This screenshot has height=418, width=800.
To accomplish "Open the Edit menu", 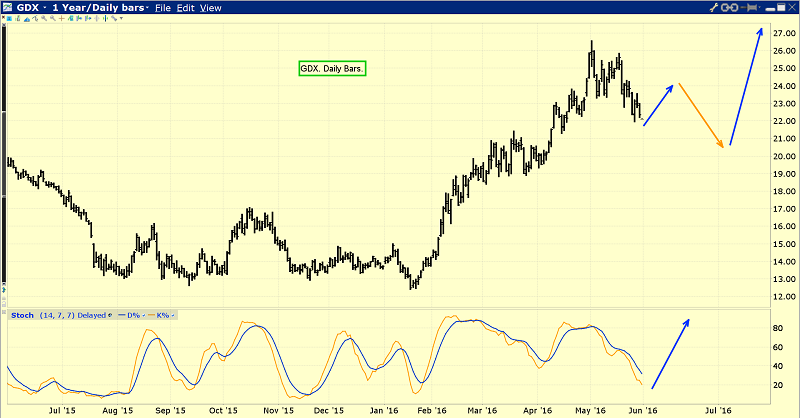I will [x=185, y=8].
